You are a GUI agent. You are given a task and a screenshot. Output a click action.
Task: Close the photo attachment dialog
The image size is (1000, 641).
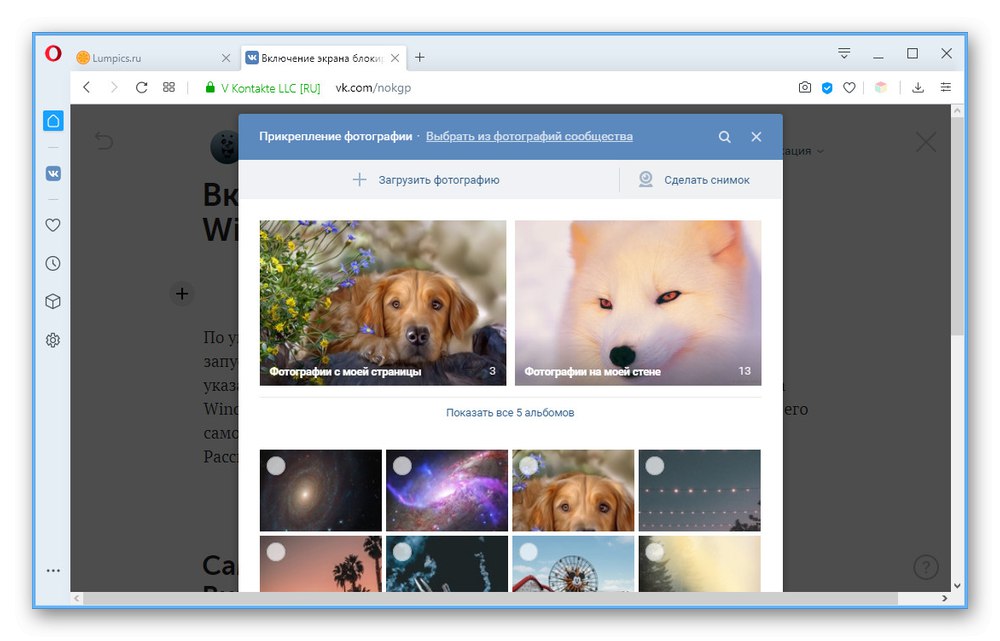756,137
